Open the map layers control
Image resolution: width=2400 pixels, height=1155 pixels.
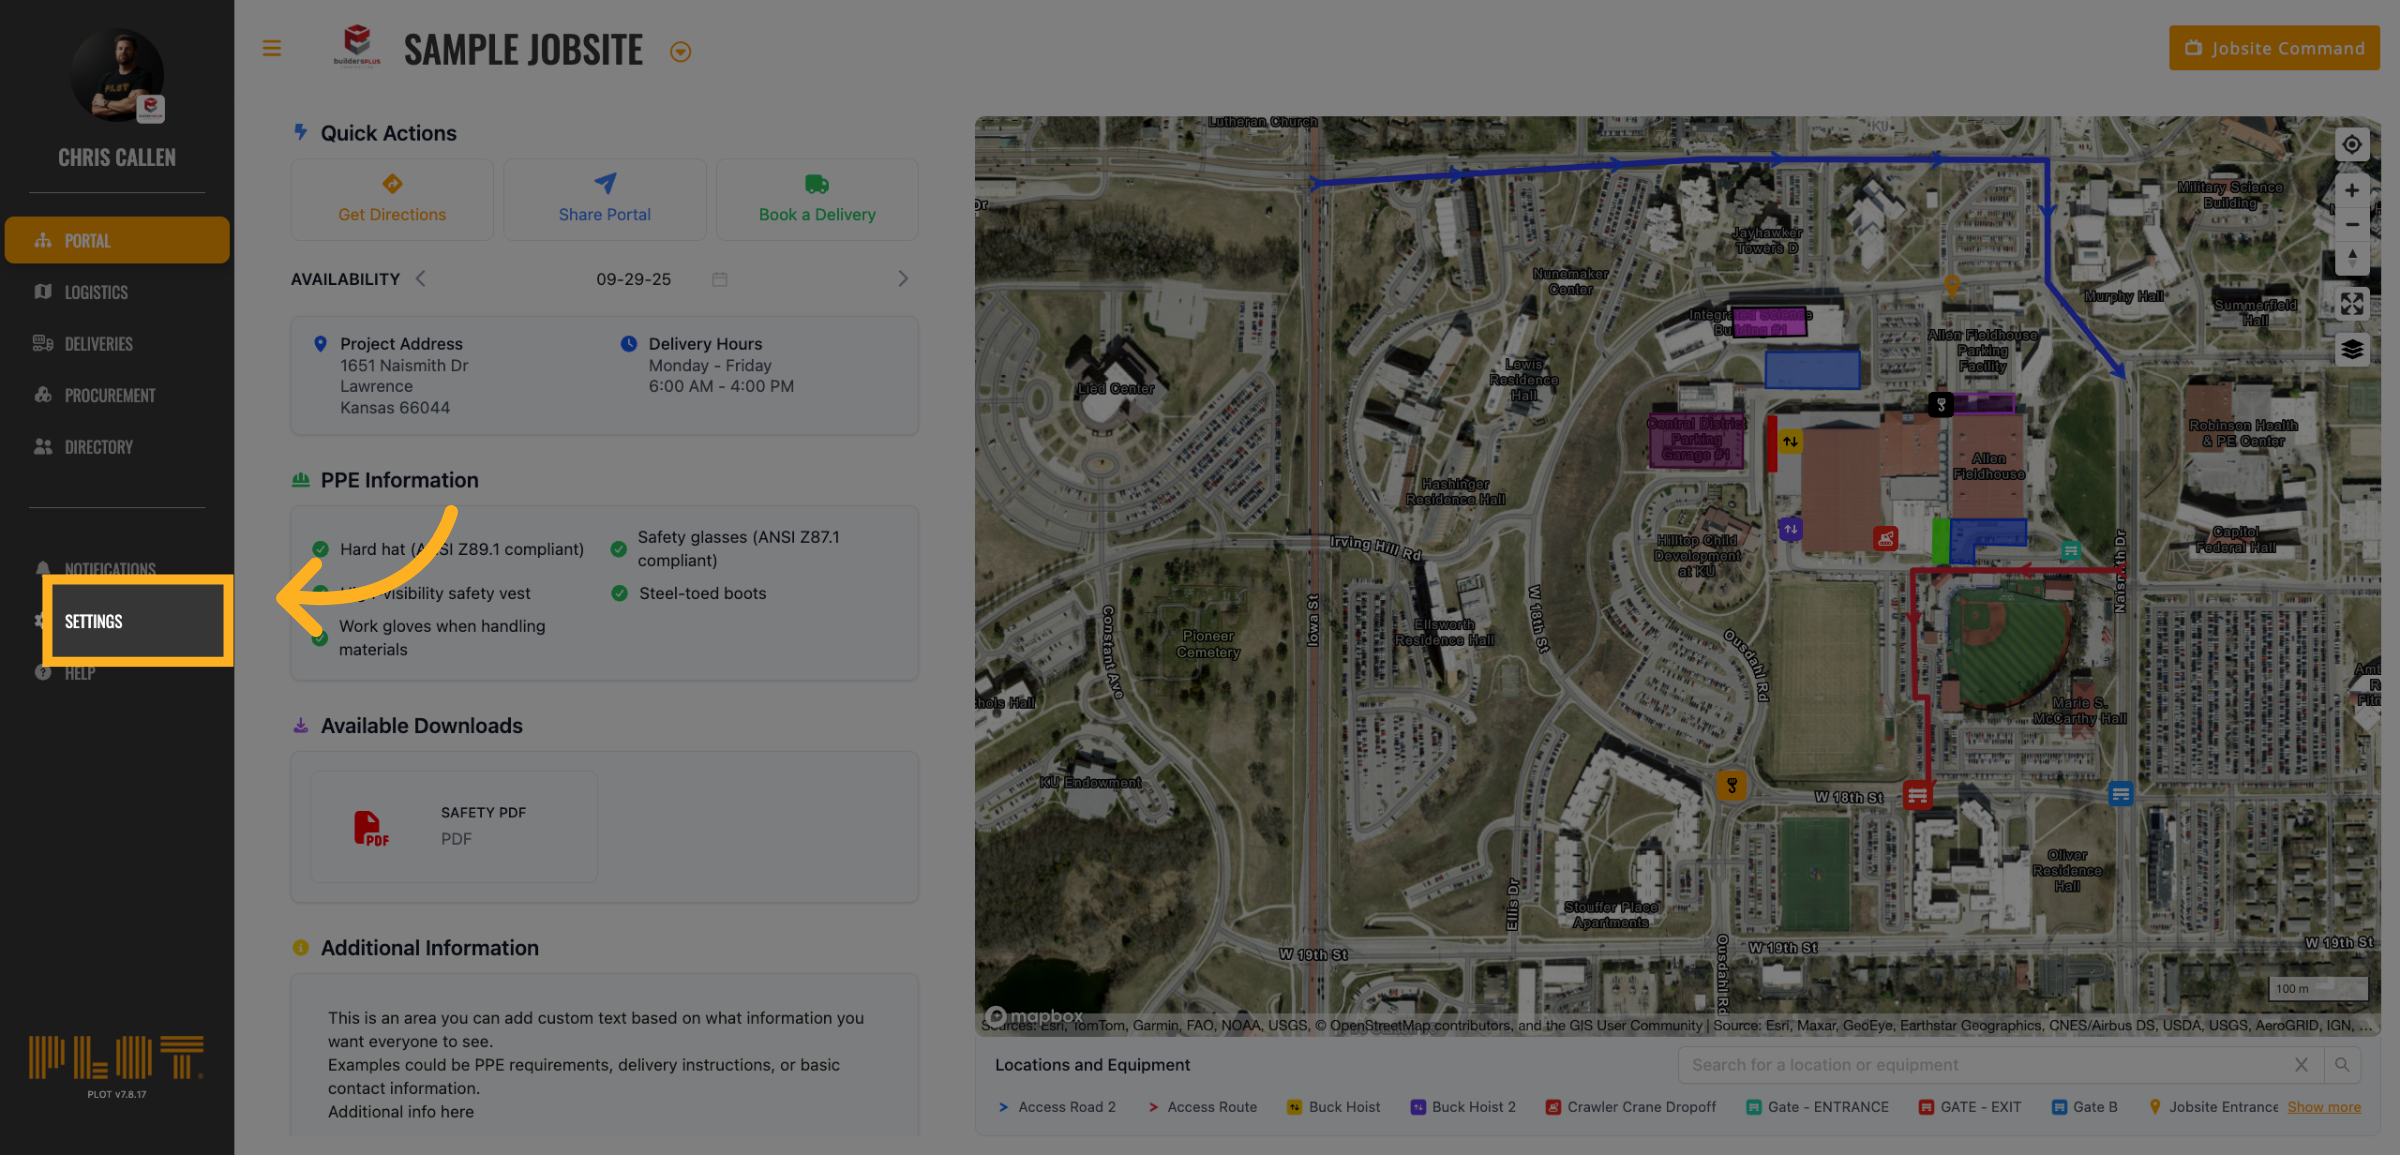tap(2351, 349)
